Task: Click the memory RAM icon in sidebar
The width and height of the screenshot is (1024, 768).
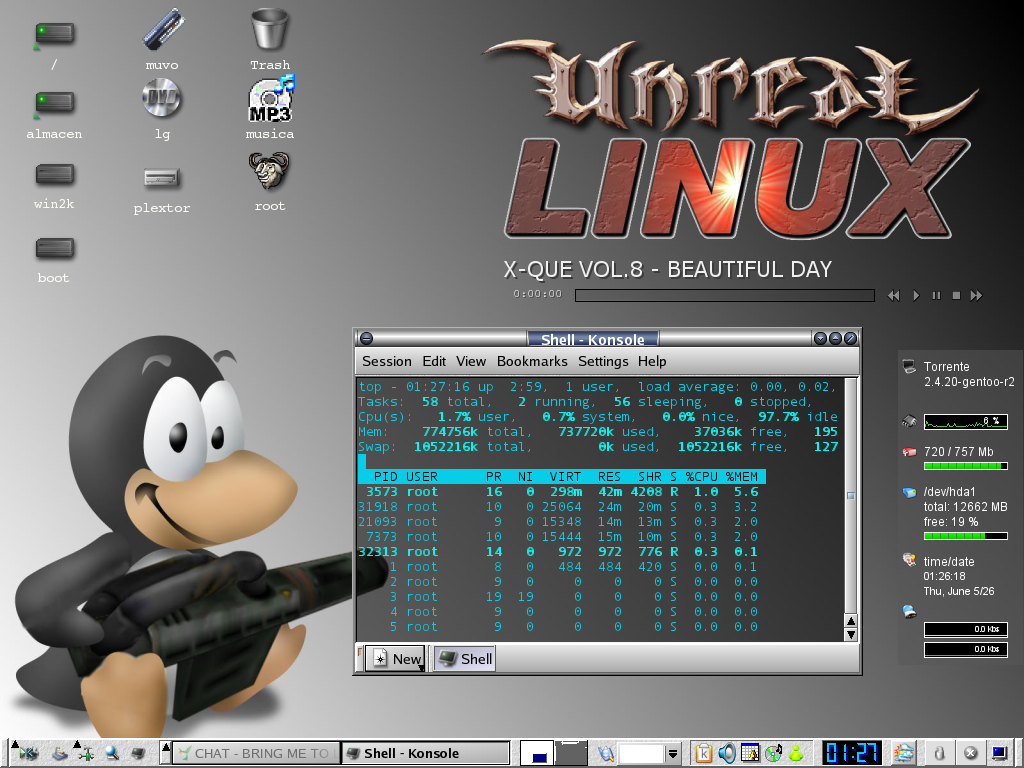Action: pyautogui.click(x=909, y=452)
